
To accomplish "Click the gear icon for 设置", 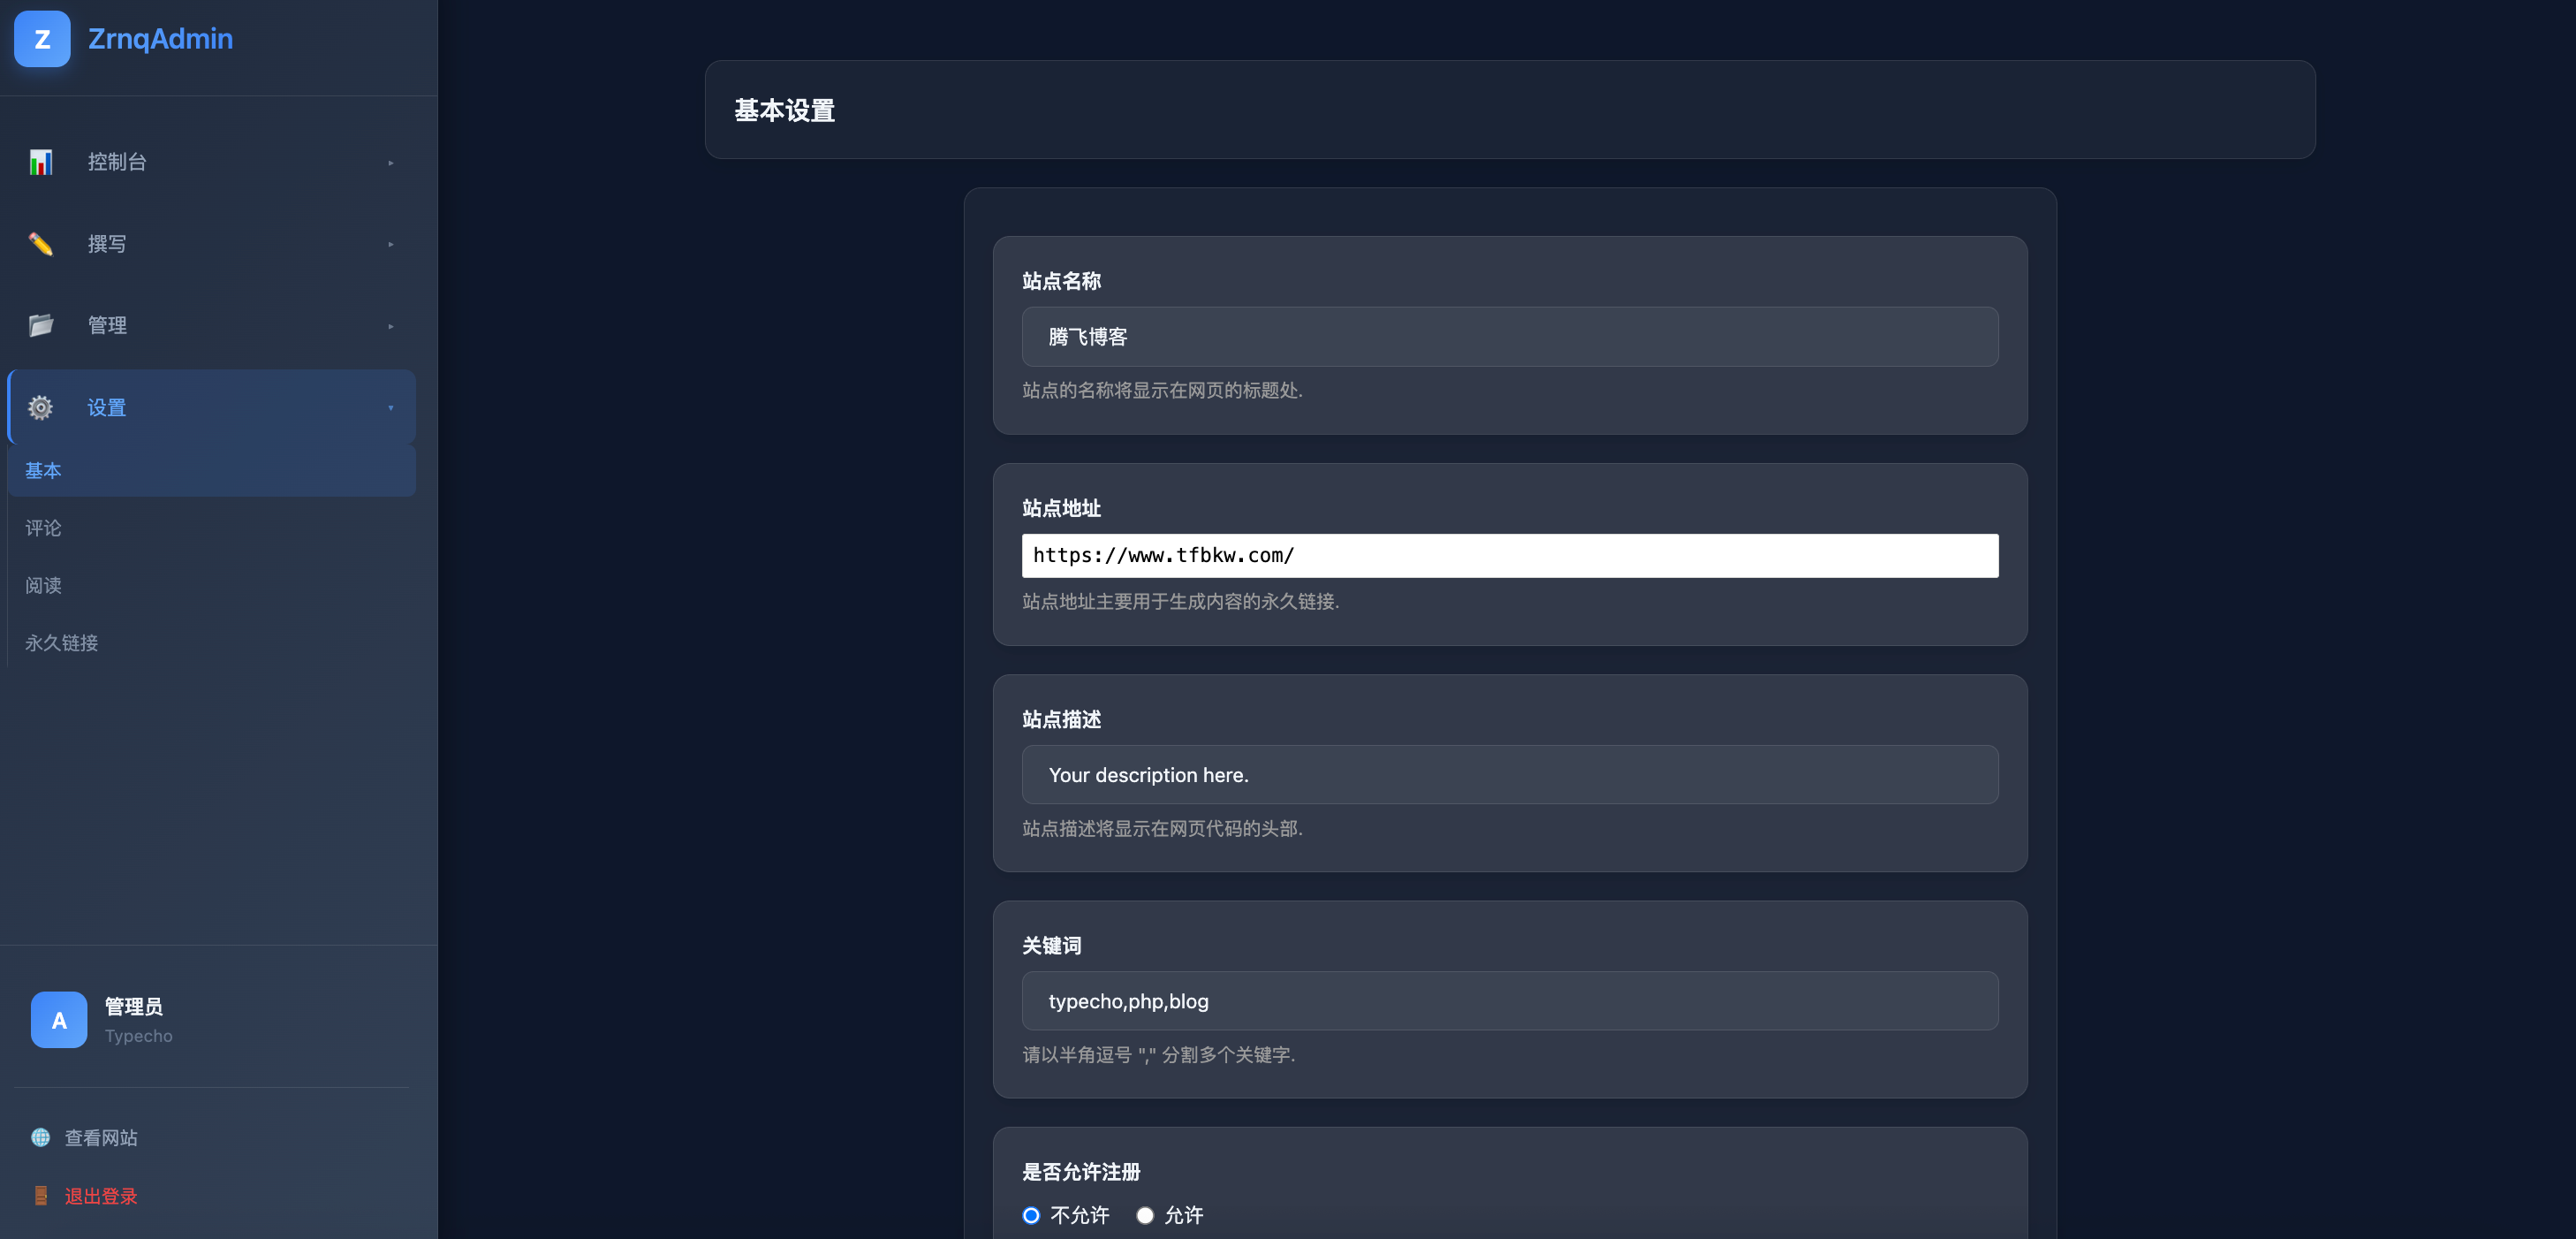I will [40, 407].
